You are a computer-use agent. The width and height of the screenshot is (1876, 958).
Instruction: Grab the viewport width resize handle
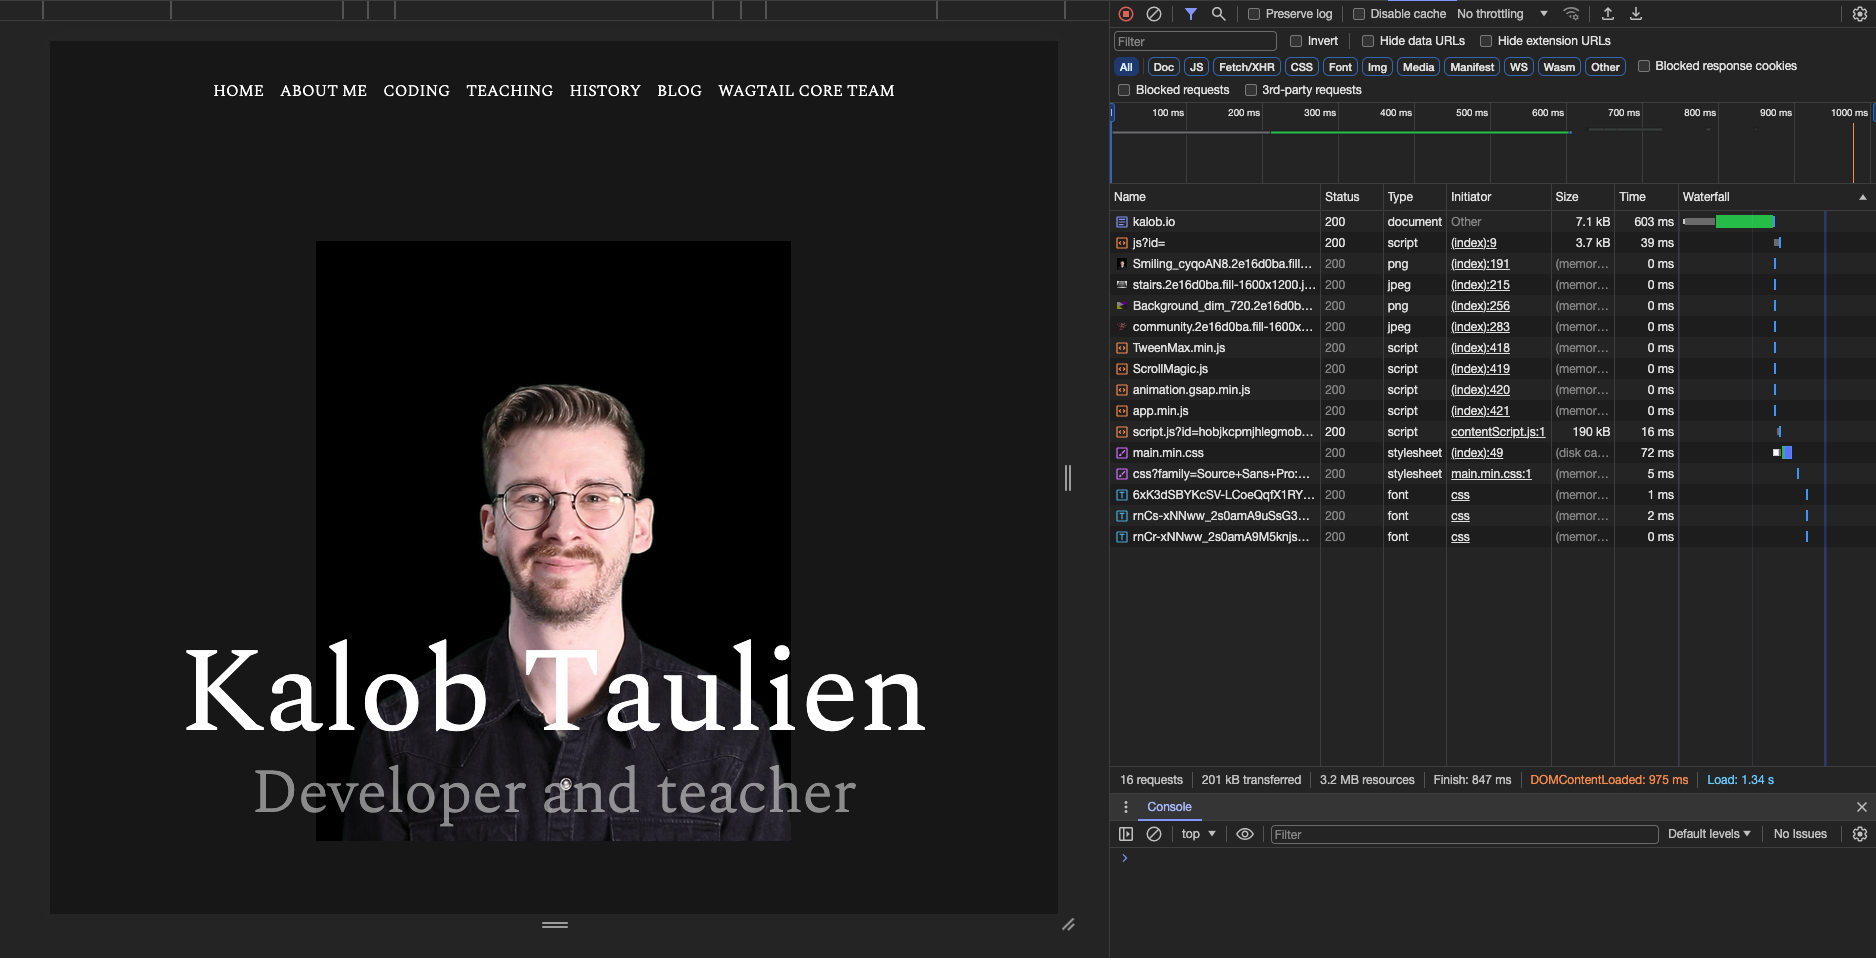tap(1068, 478)
